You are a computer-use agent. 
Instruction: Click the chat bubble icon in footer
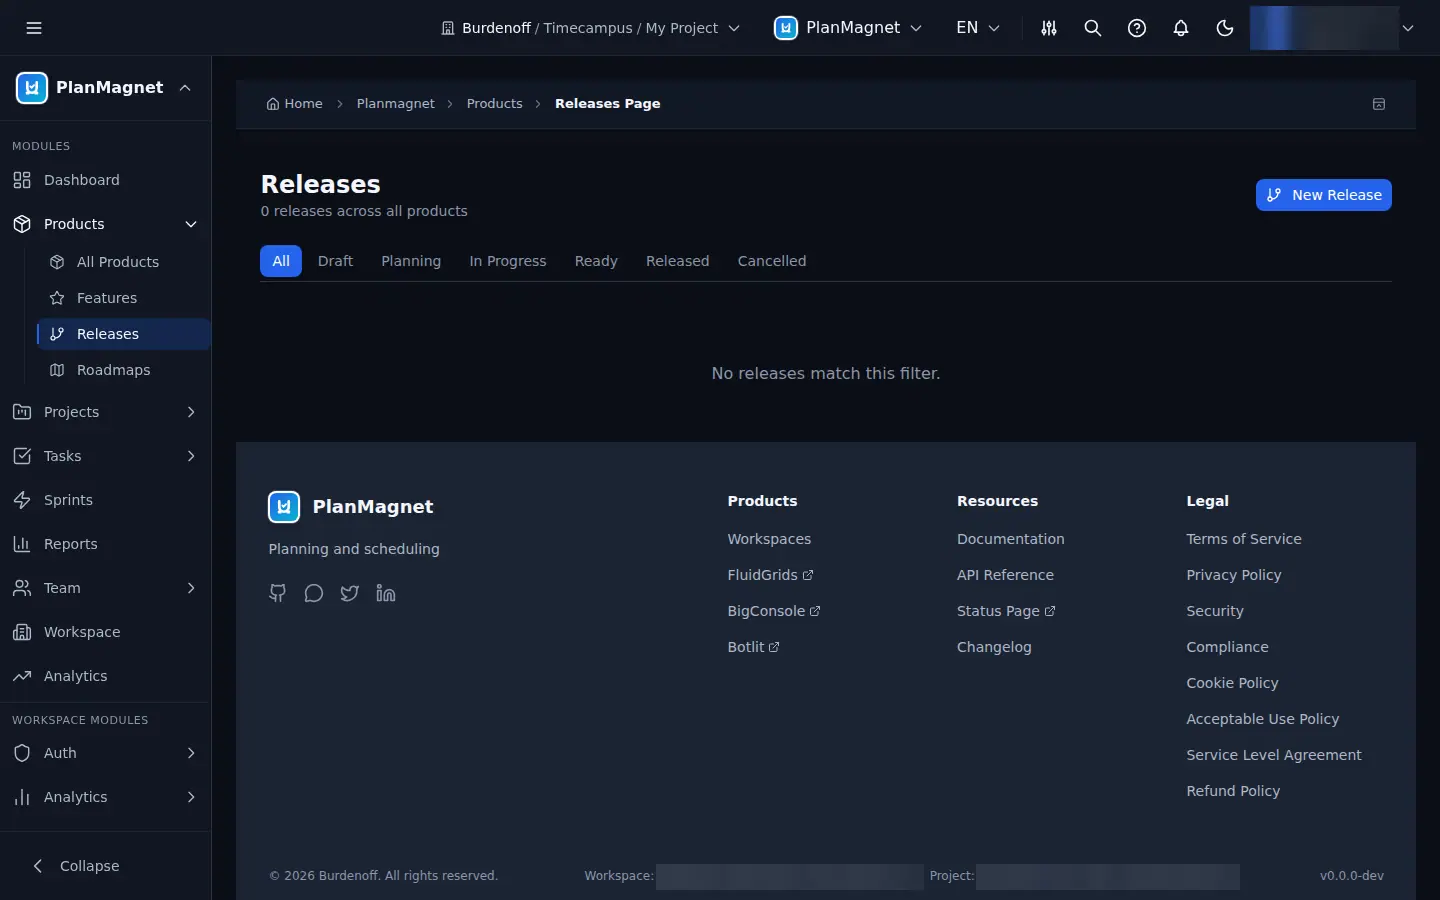pyautogui.click(x=314, y=593)
